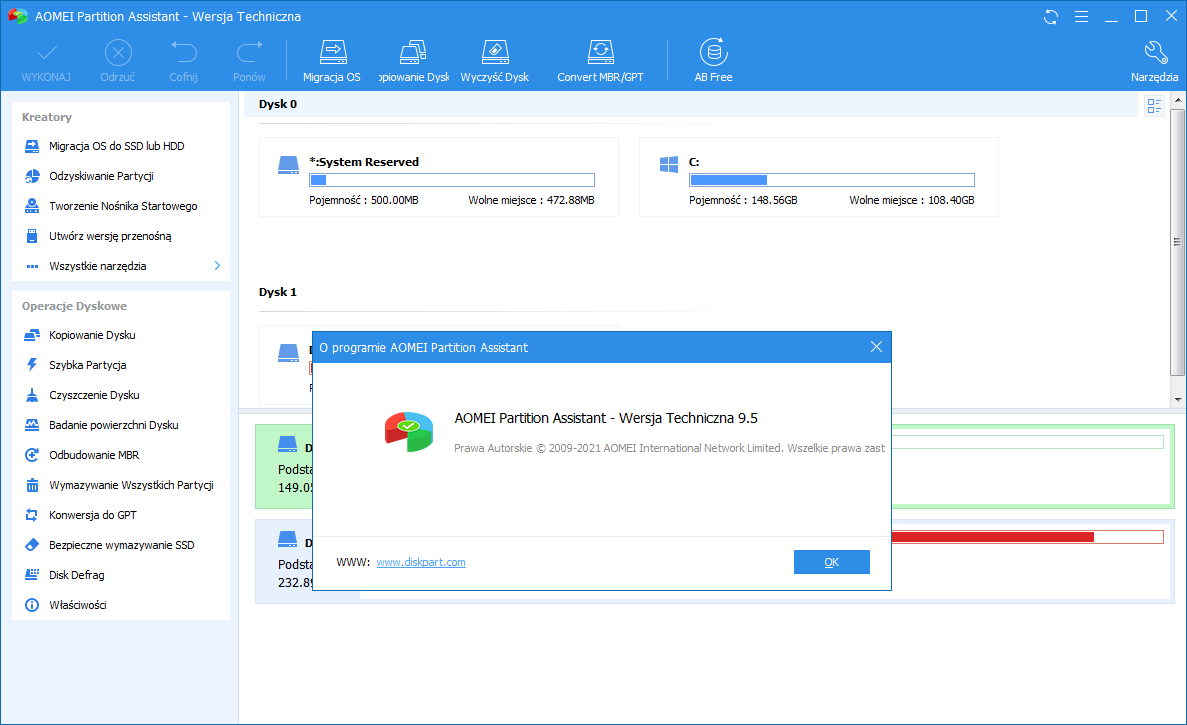Toggle disk view layout icon
Screen dimensions: 1187x725
point(1154,106)
